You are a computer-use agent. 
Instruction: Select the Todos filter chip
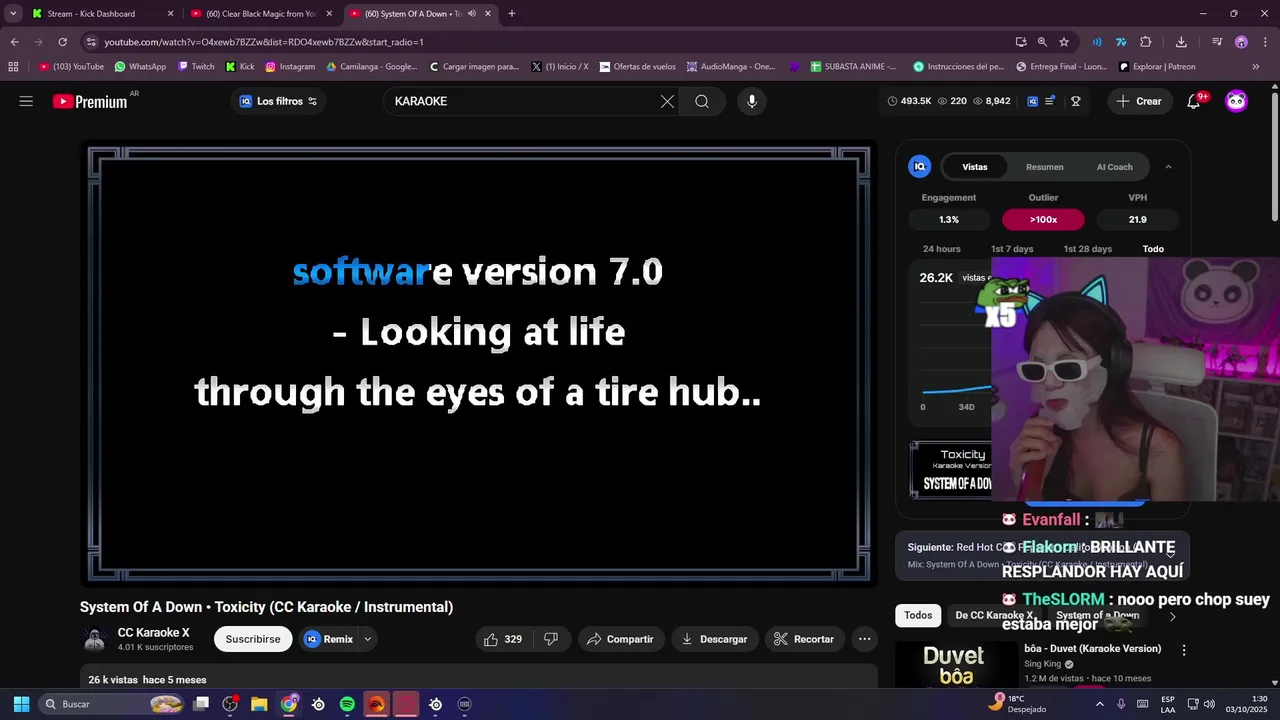point(918,615)
